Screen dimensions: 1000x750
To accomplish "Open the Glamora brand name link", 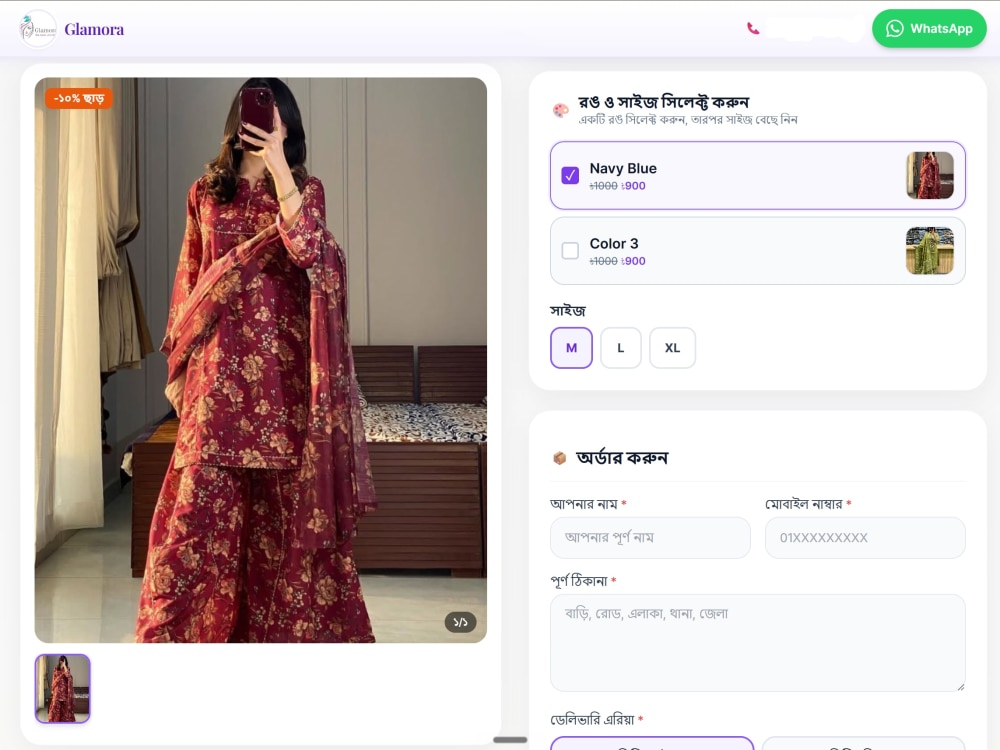I will coord(94,29).
